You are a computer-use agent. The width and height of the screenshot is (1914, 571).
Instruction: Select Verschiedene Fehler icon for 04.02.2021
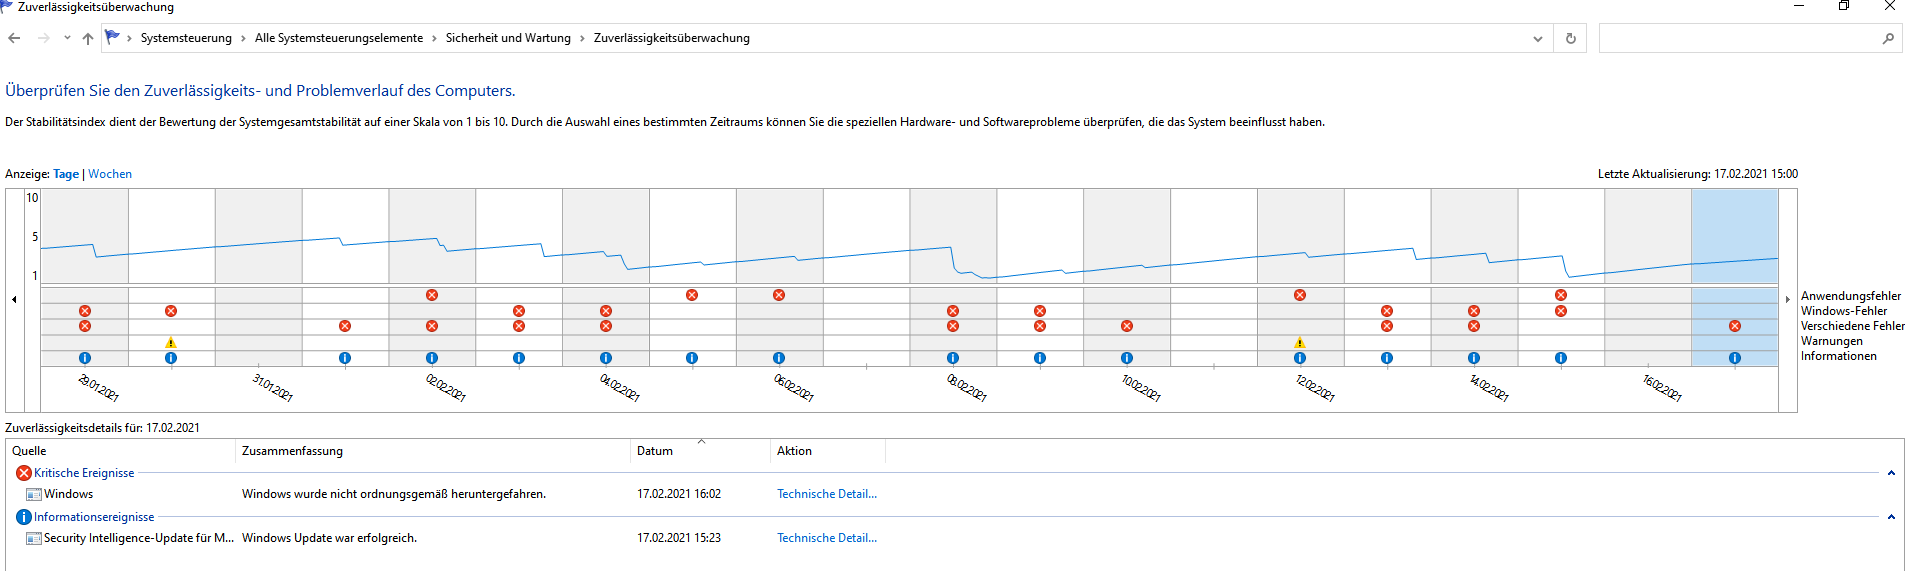click(606, 326)
